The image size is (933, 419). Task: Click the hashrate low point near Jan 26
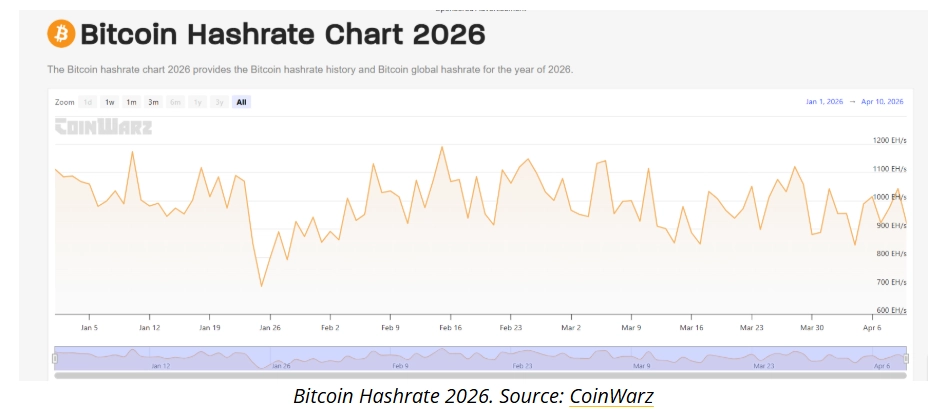click(262, 287)
